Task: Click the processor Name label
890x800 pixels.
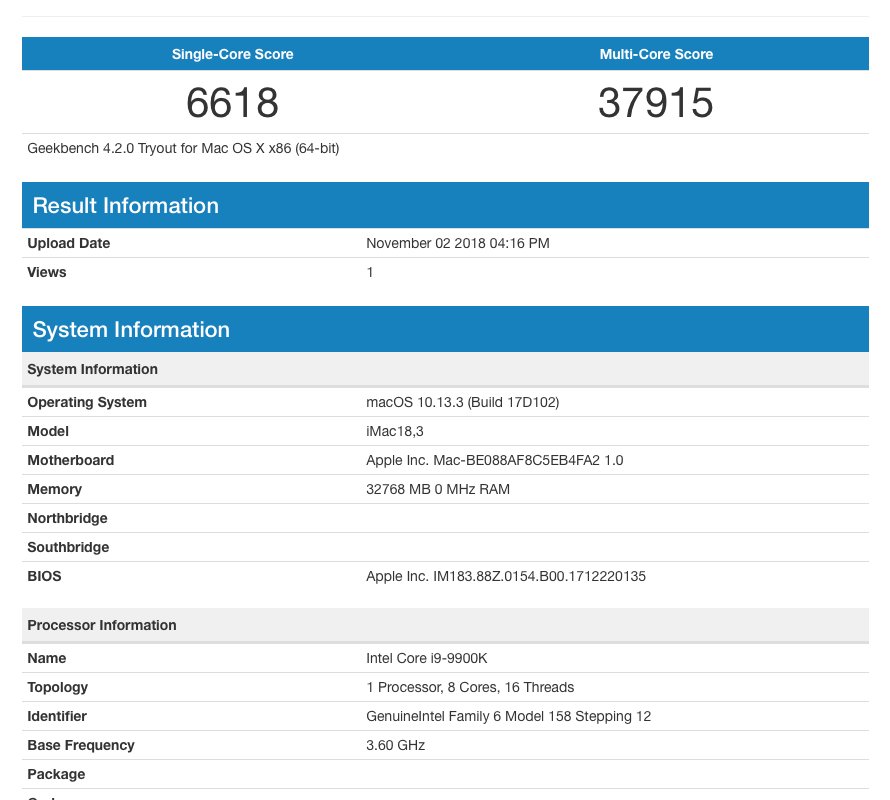Action: tap(47, 658)
